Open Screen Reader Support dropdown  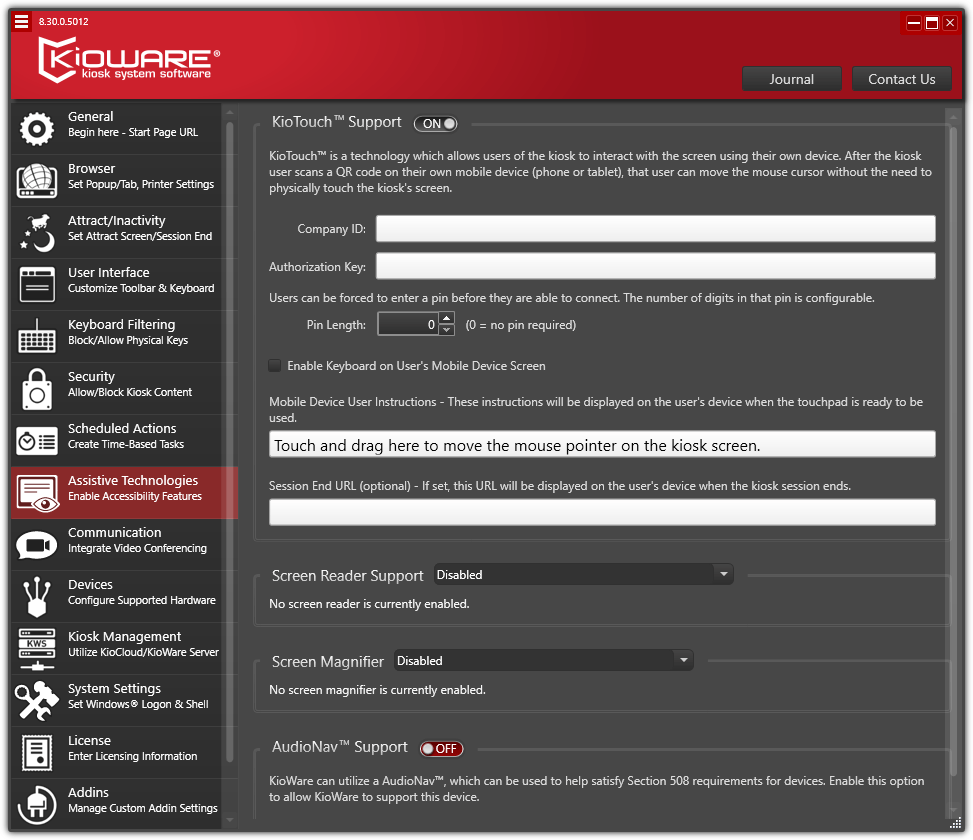(x=583, y=574)
